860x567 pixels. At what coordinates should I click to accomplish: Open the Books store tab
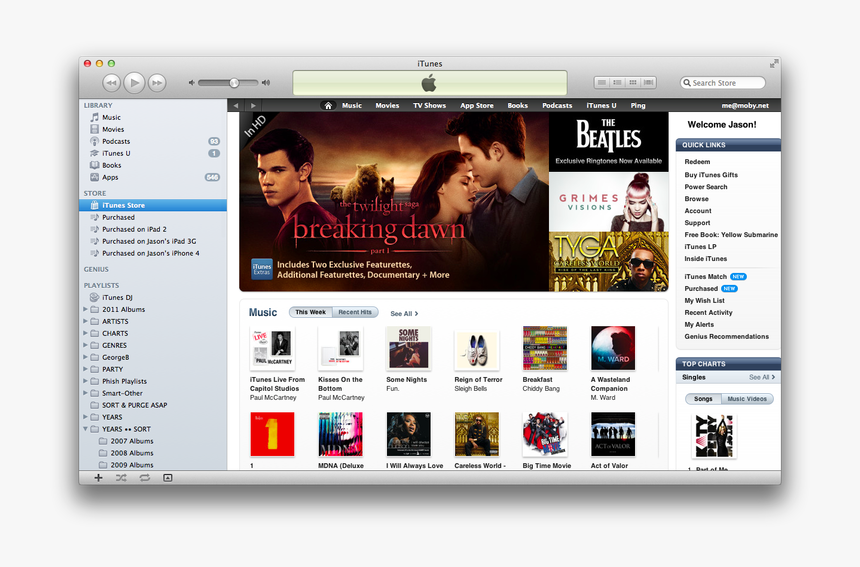pyautogui.click(x=517, y=105)
